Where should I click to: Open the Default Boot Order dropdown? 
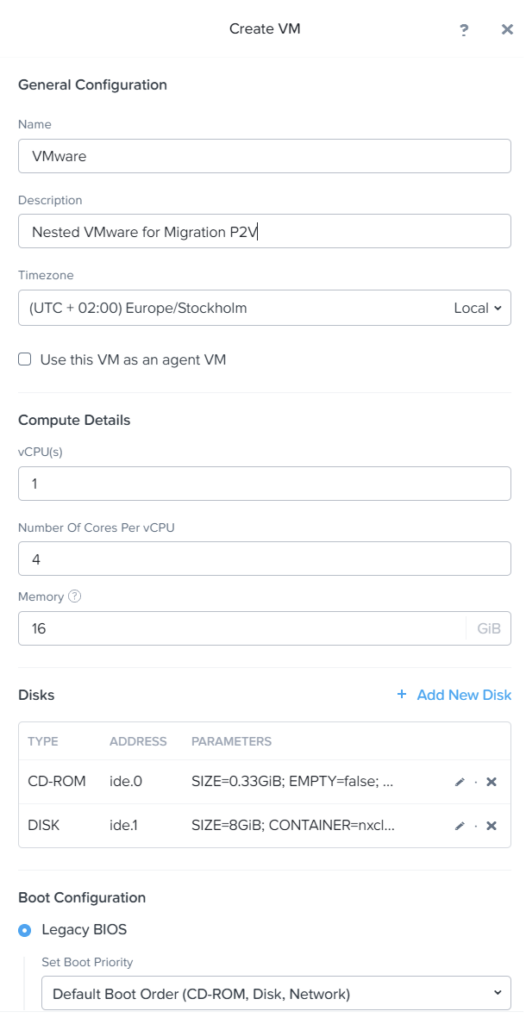click(x=276, y=994)
